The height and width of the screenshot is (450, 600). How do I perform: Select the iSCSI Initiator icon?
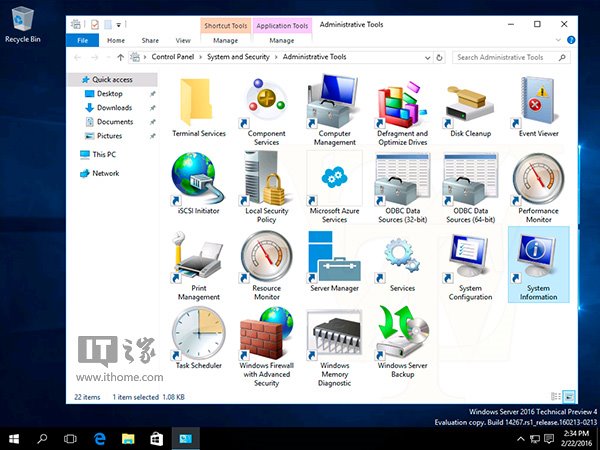(x=199, y=184)
